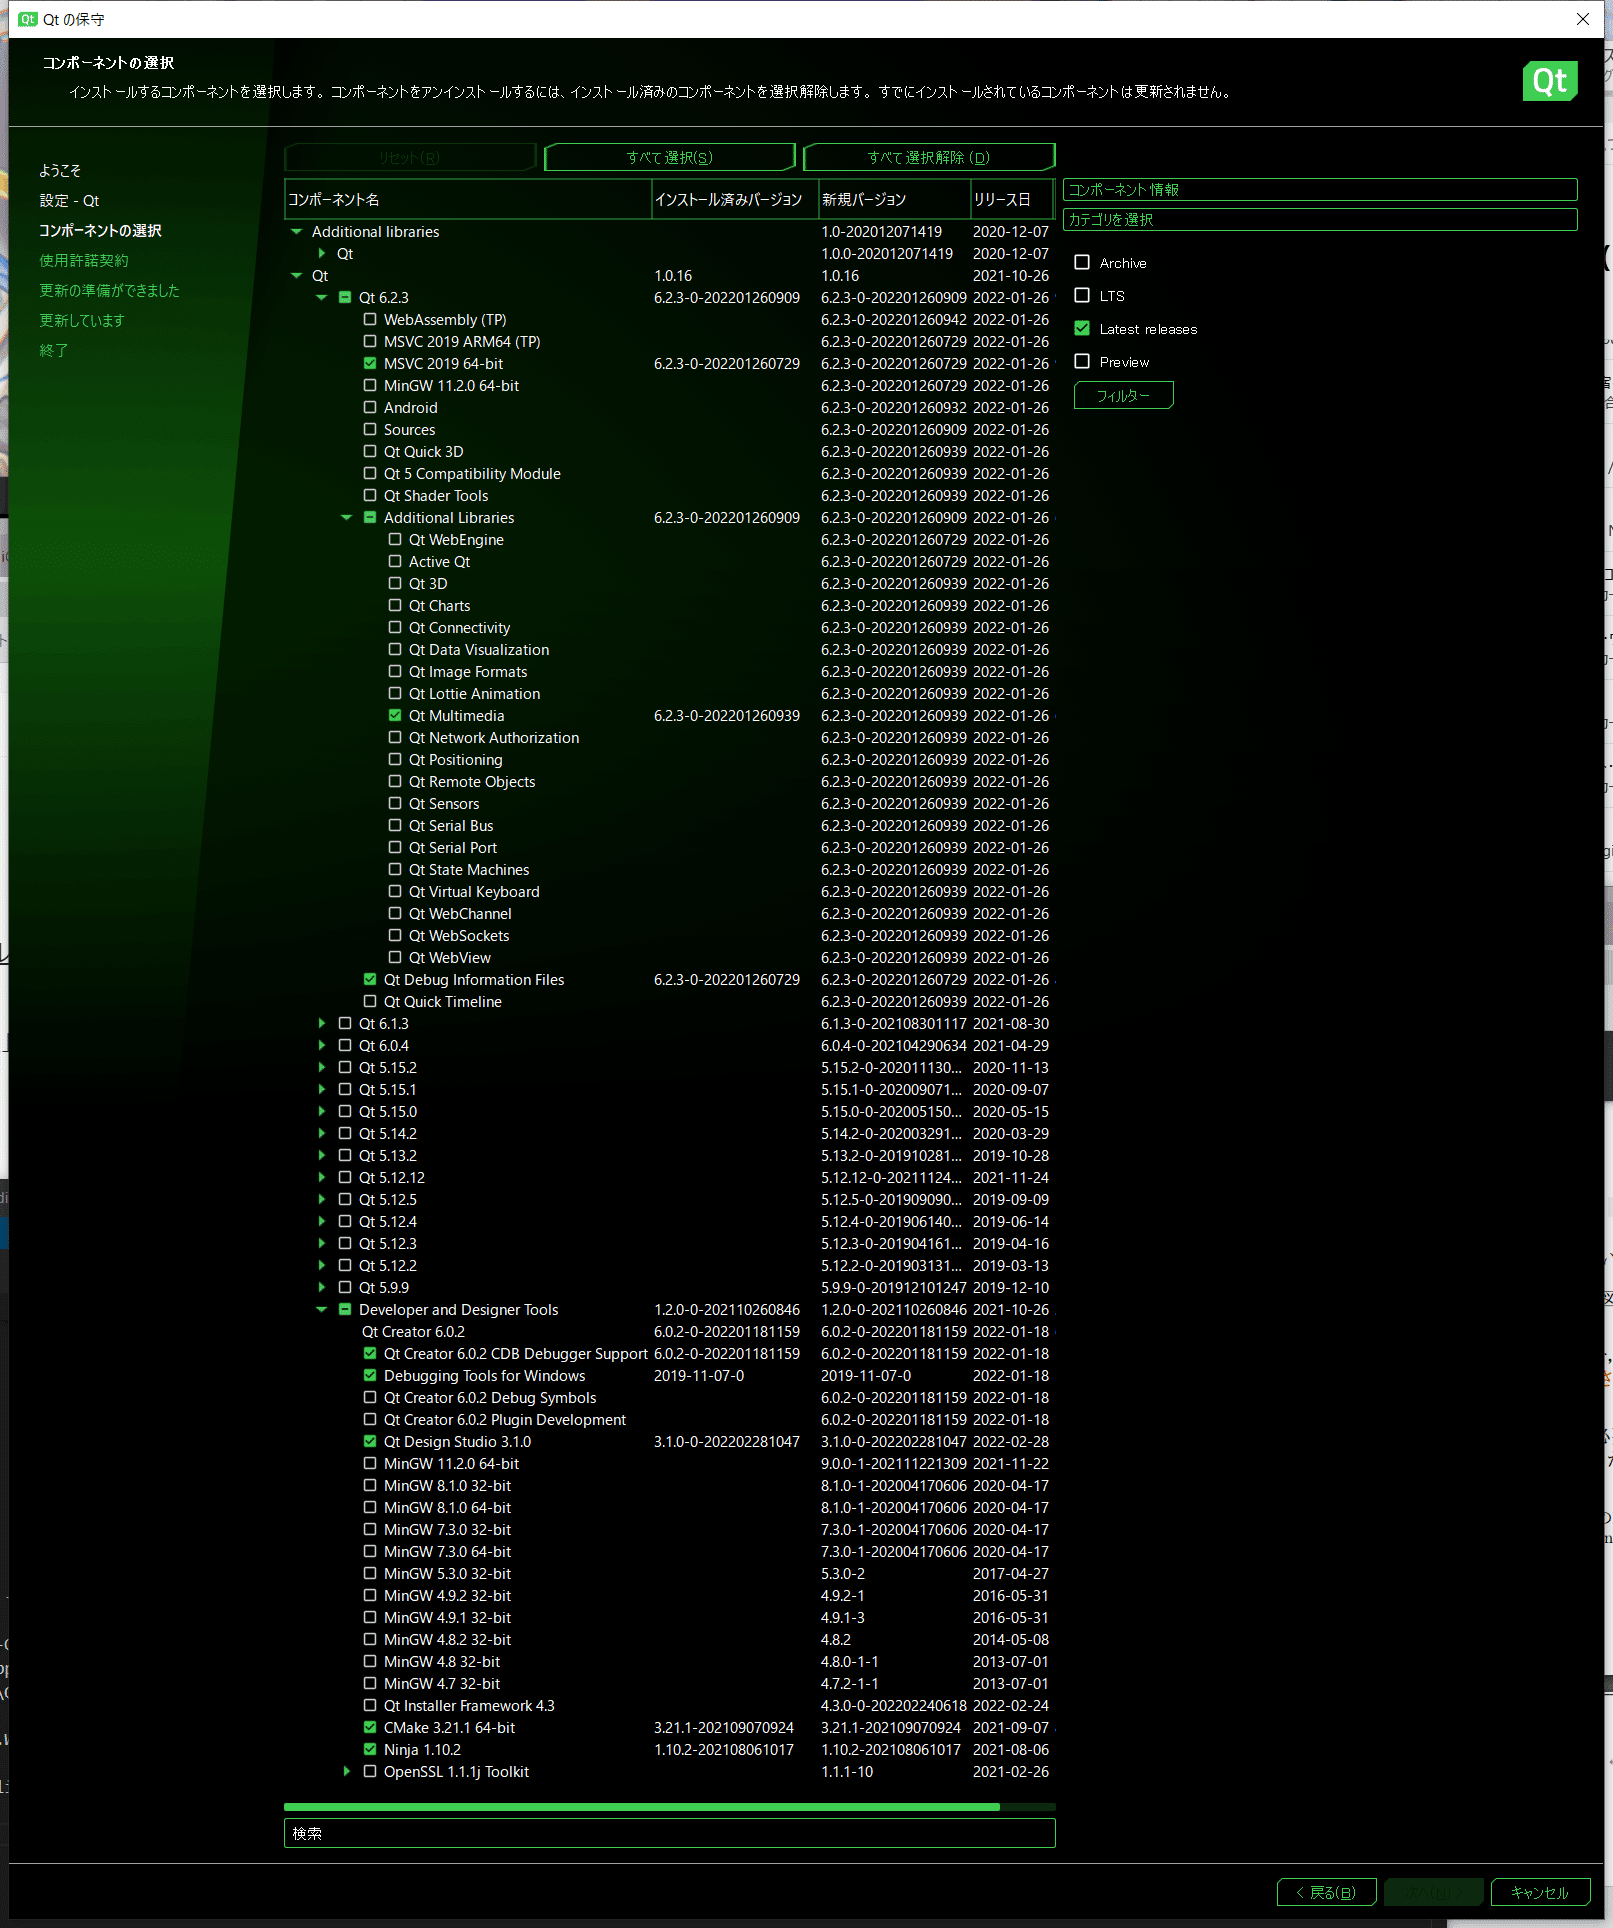
Task: Enable the LTS filter checkbox
Action: [x=1082, y=295]
